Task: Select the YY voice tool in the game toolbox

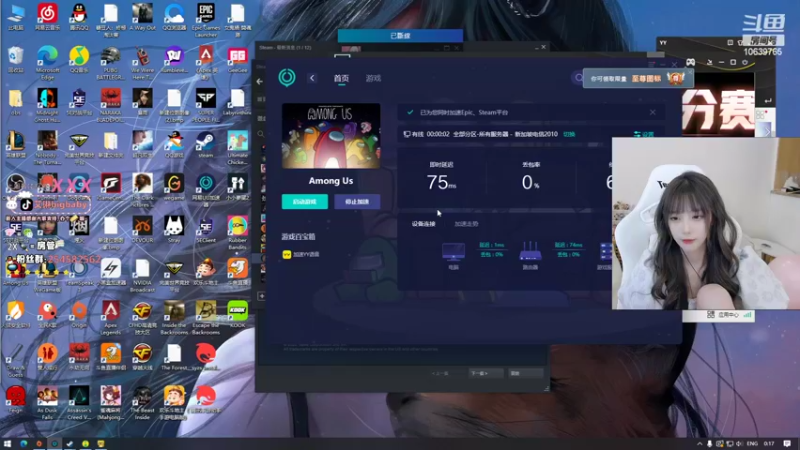Action: pos(301,254)
